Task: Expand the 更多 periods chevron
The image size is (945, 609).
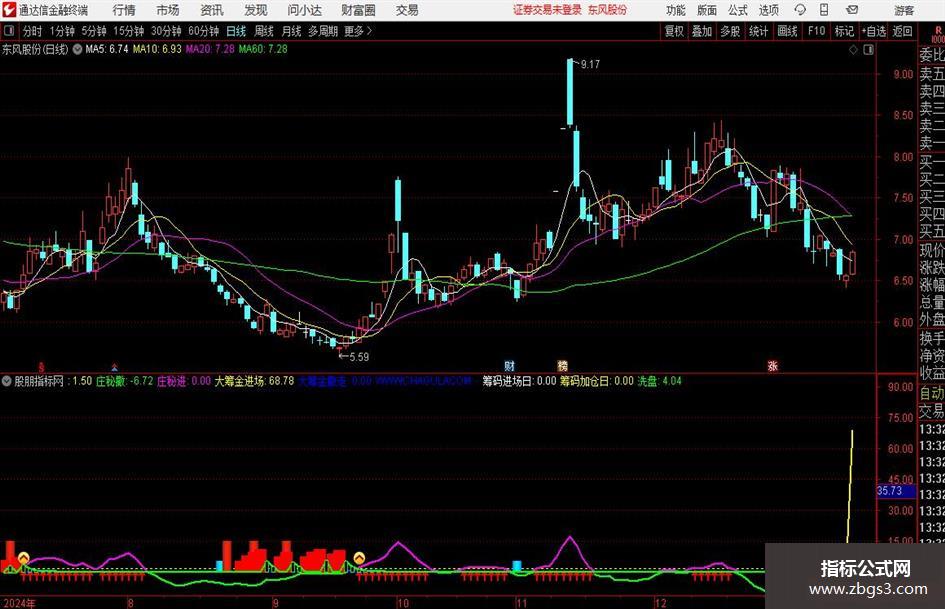Action: (x=369, y=31)
